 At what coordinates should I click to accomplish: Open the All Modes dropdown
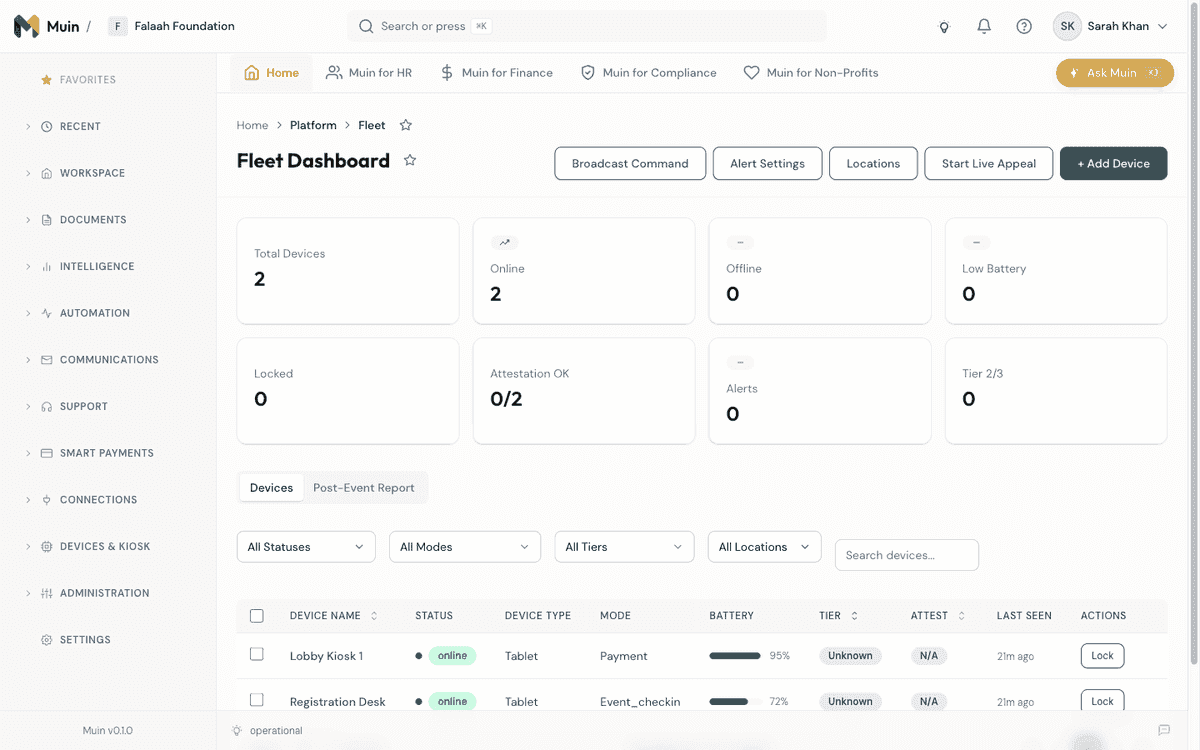coord(465,547)
